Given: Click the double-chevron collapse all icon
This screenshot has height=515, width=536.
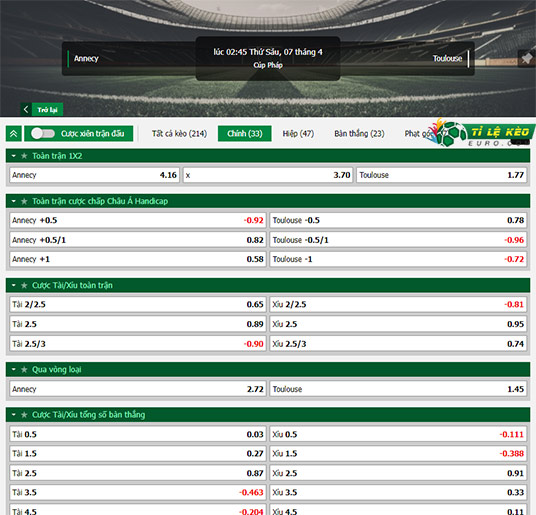Looking at the screenshot, I should [14, 134].
